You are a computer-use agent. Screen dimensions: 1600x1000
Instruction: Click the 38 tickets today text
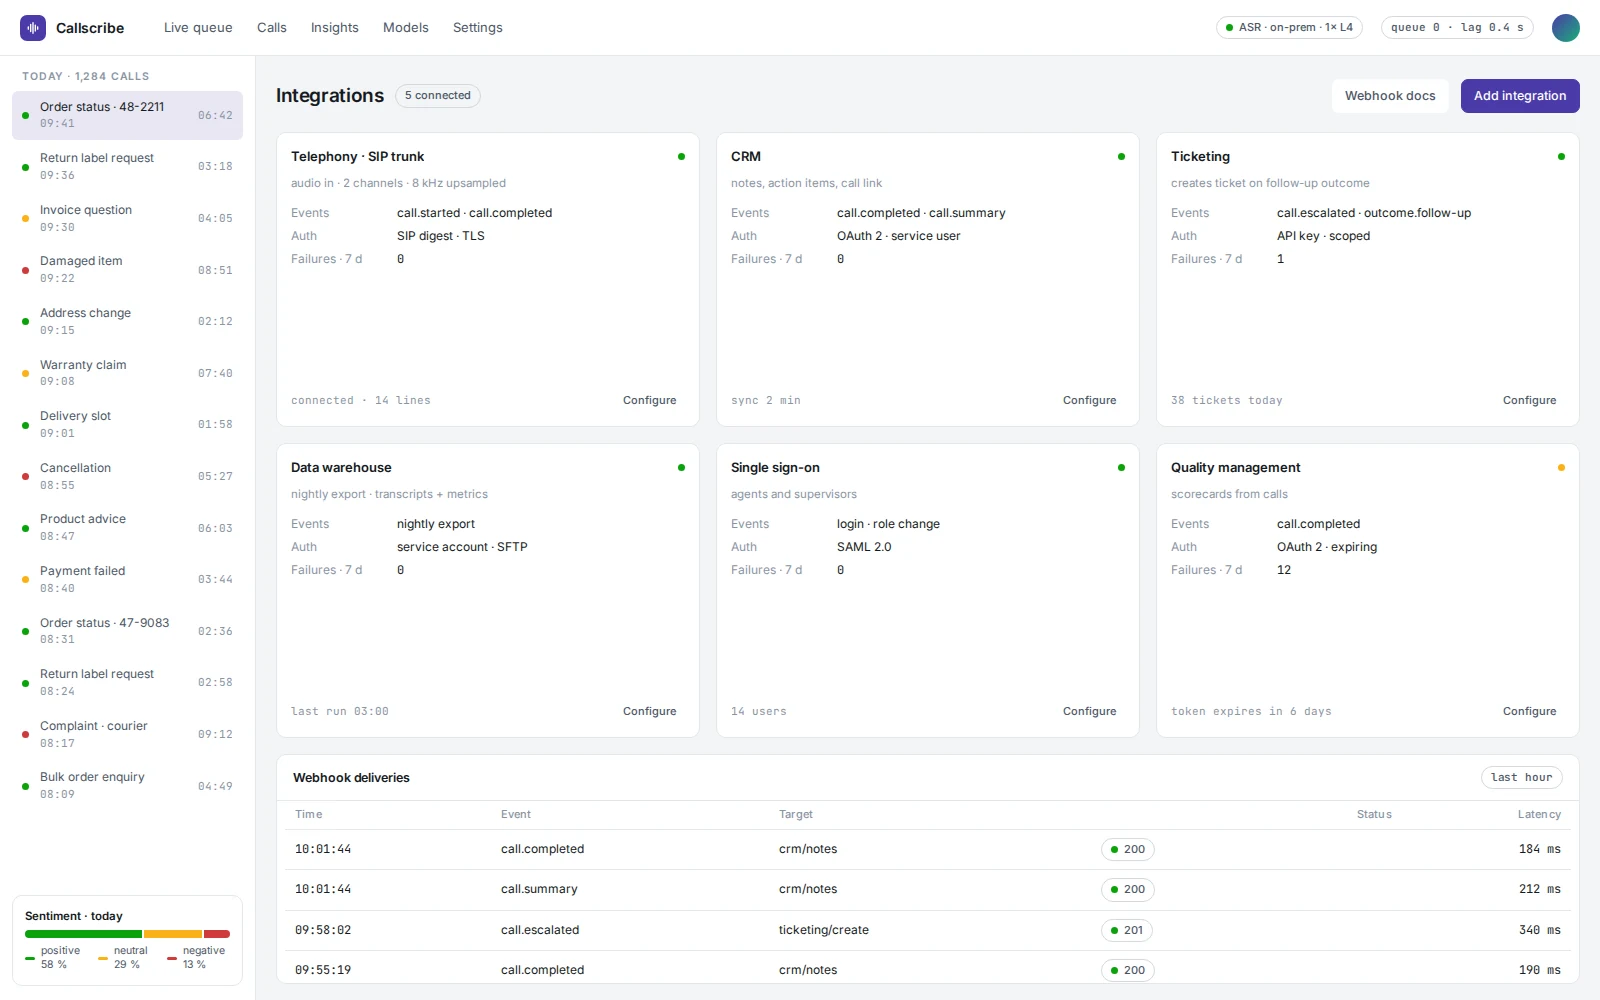[1227, 400]
